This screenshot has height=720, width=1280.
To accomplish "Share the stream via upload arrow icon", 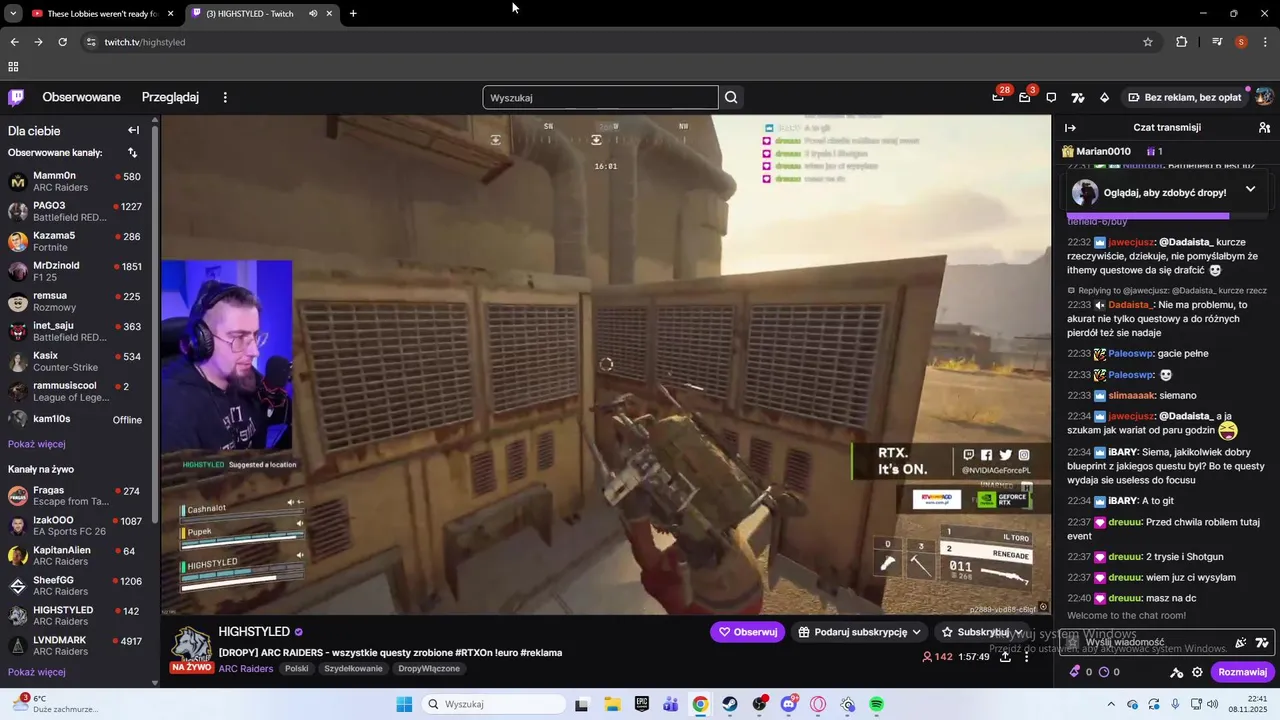I will [1005, 657].
